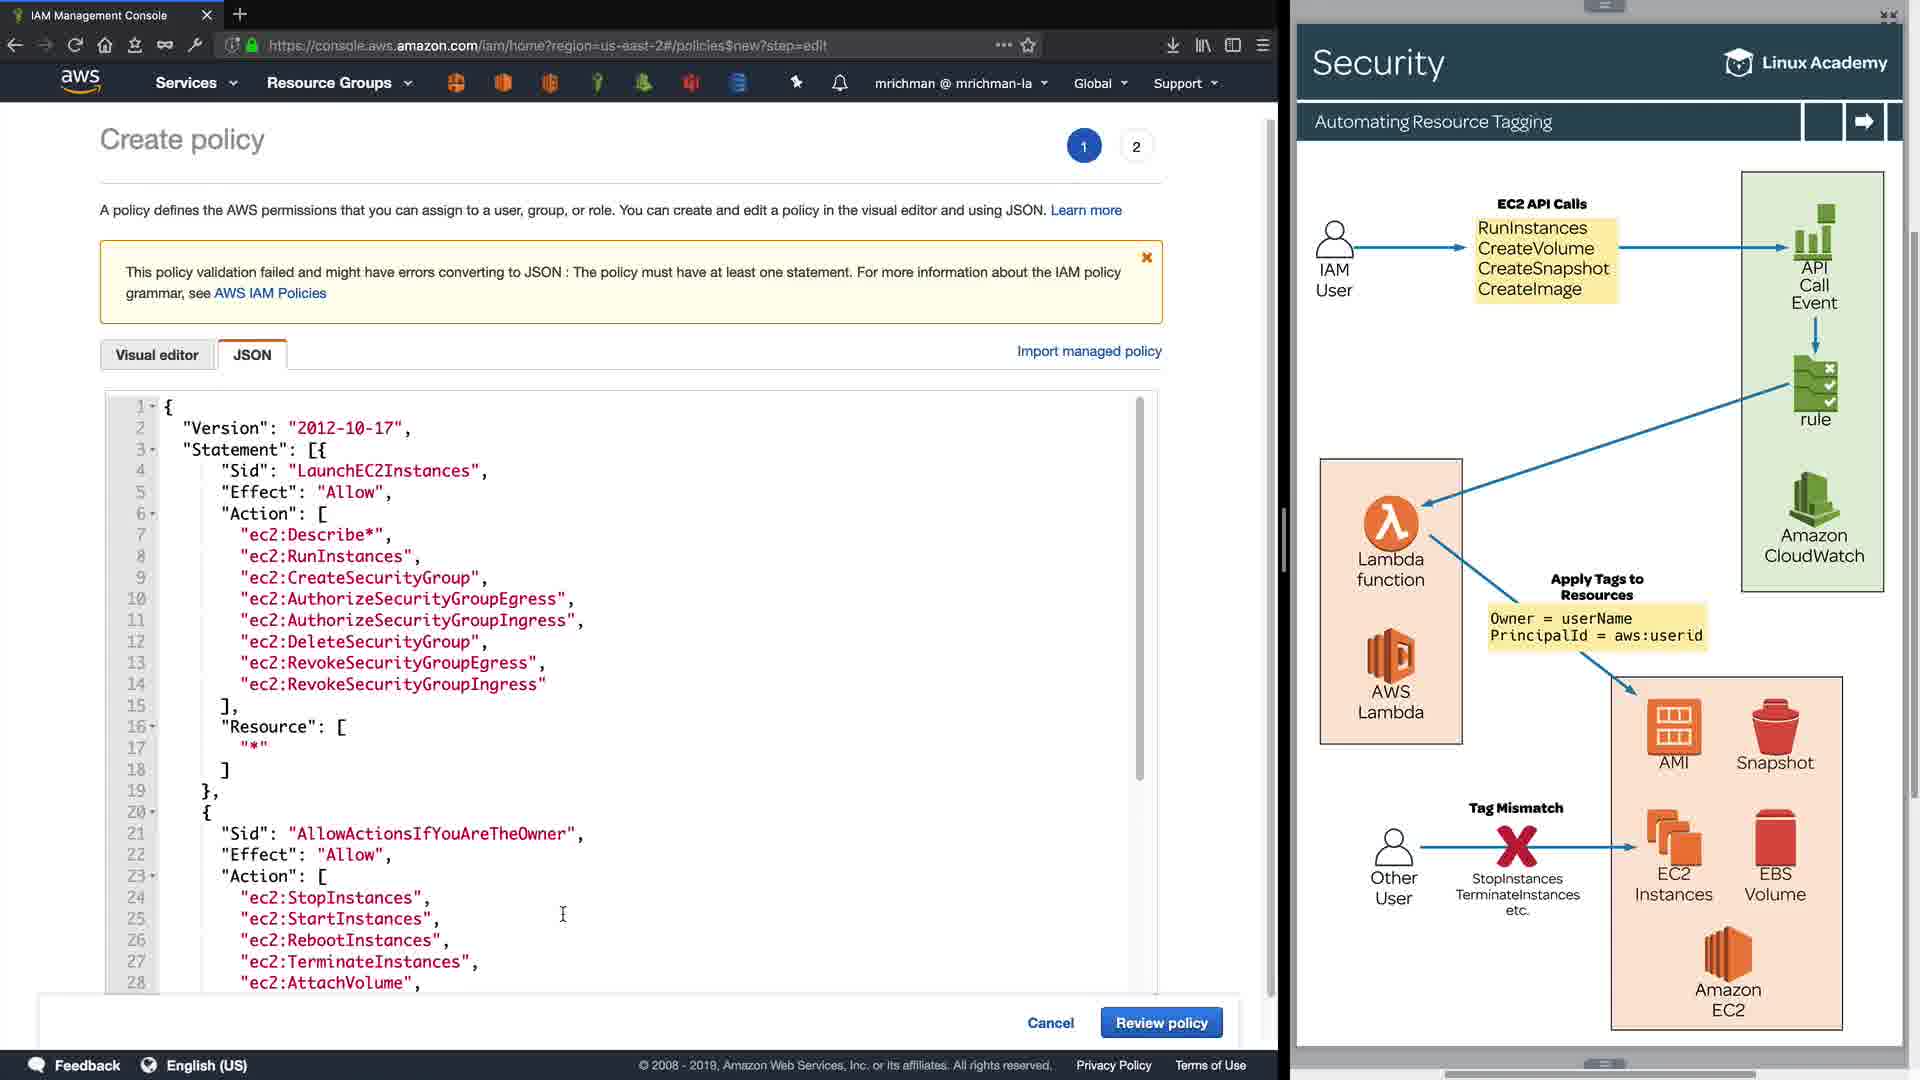
Task: Click the JSON editor vertical scrollbar
Action: 1139,588
